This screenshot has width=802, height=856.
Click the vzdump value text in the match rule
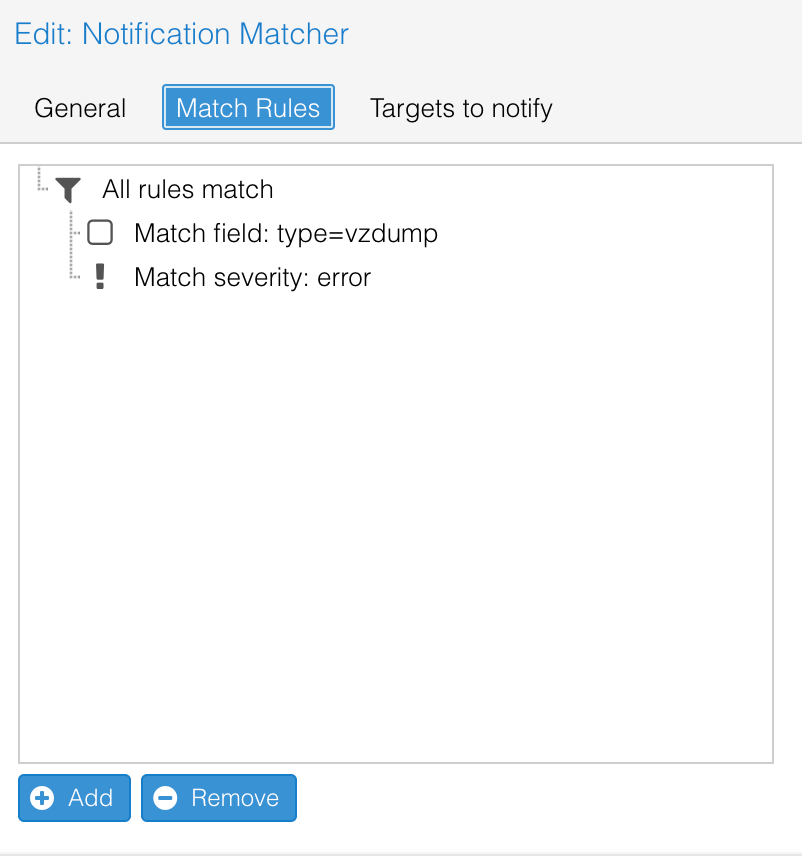(399, 233)
